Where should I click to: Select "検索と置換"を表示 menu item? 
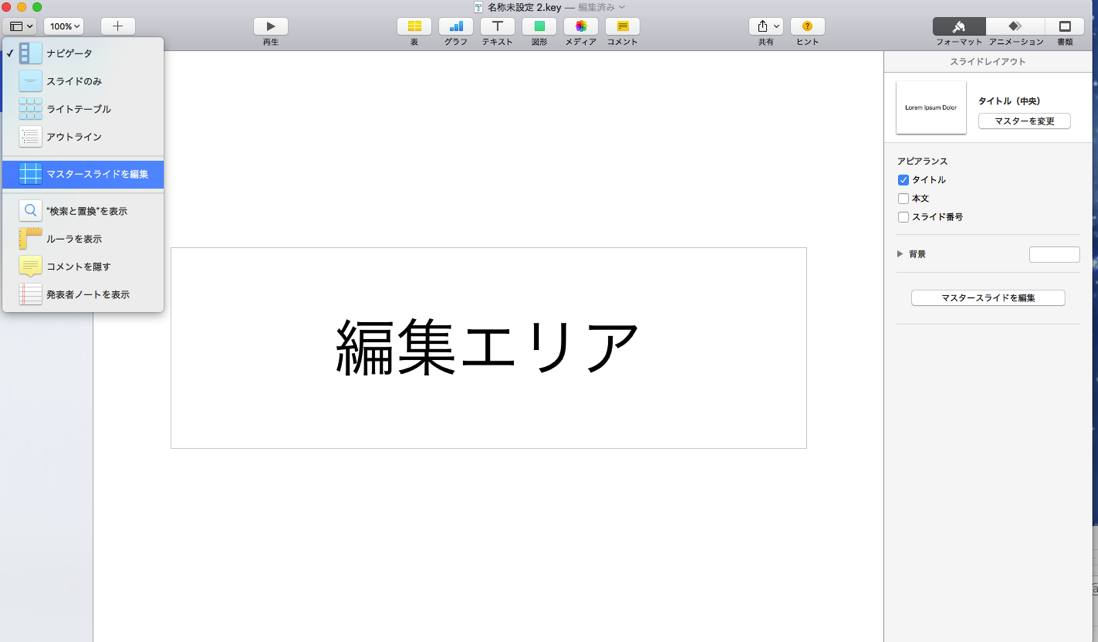coord(83,211)
